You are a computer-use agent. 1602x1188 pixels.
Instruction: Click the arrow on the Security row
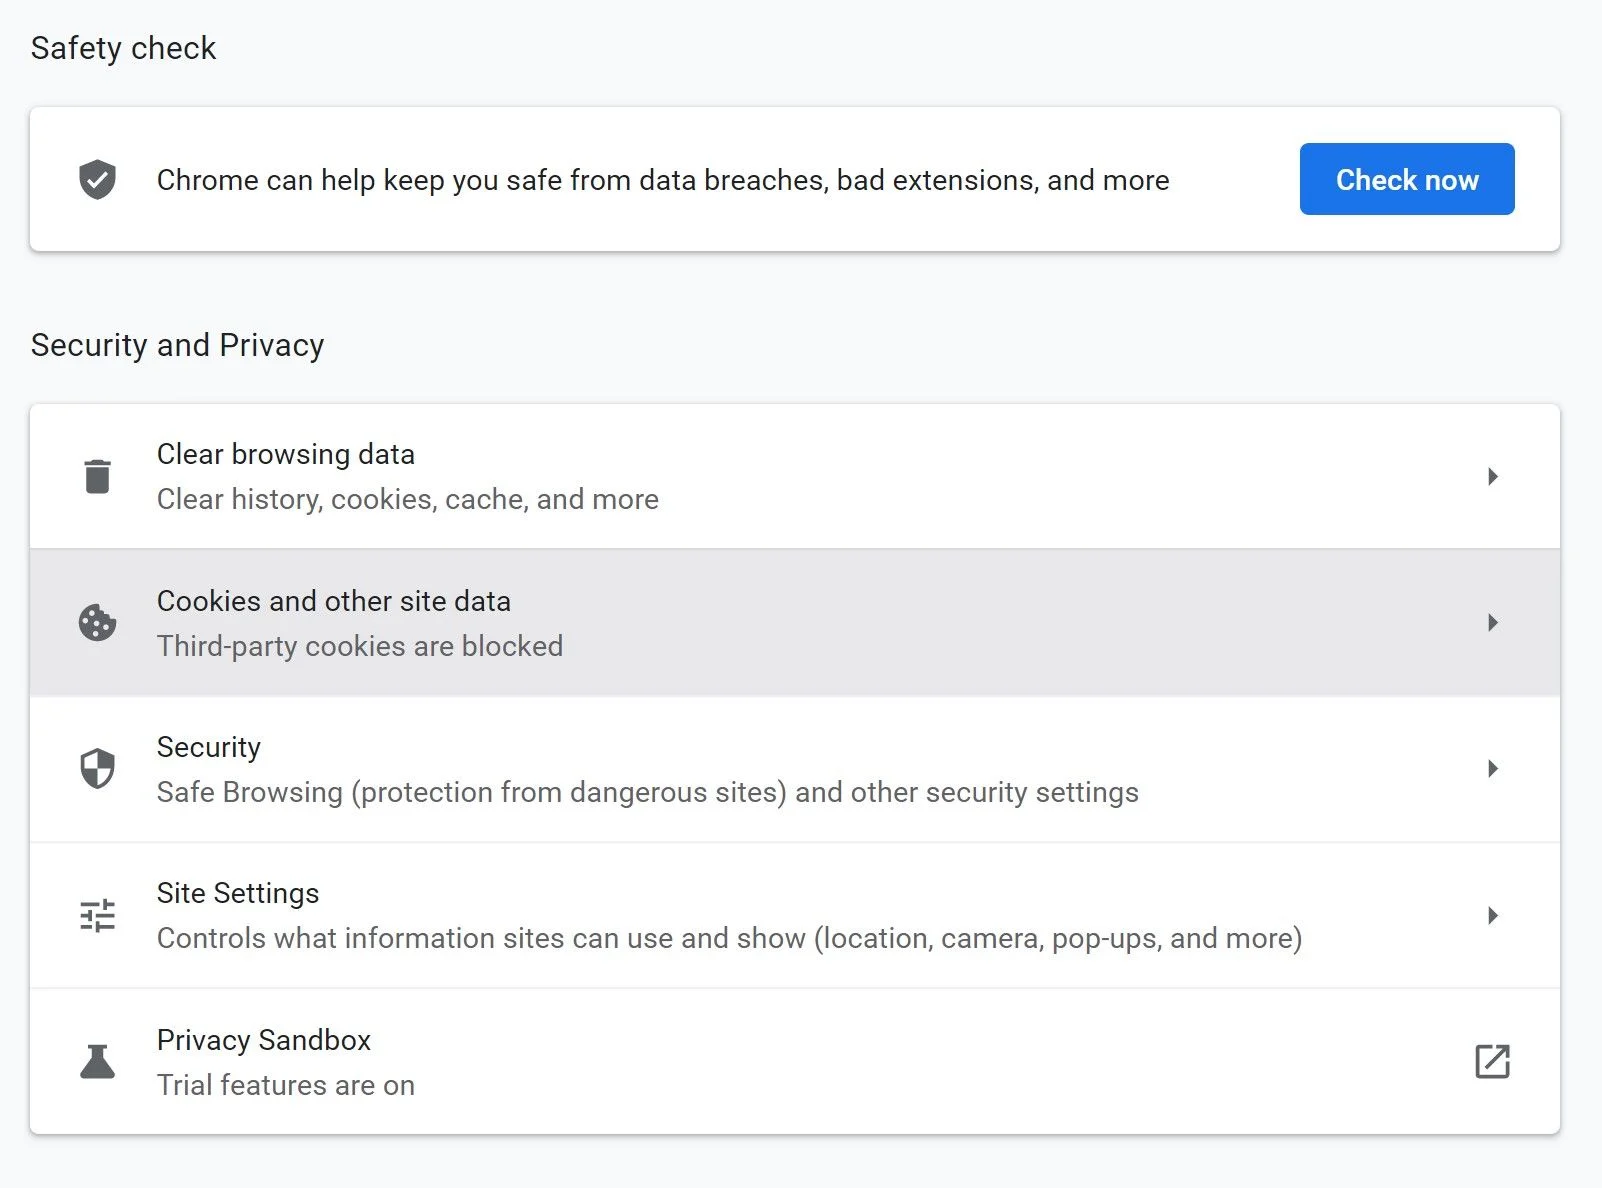coord(1492,768)
